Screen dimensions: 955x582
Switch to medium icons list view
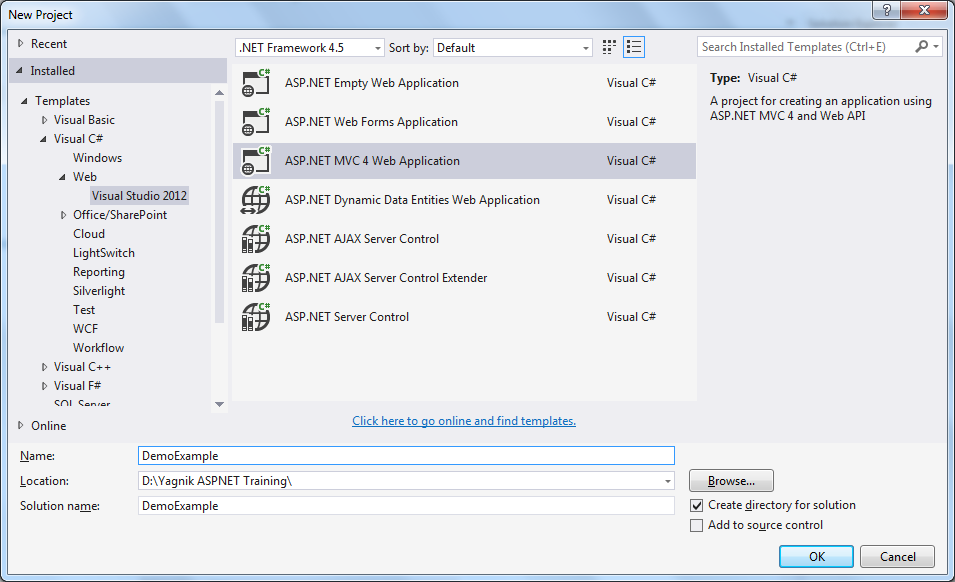[634, 47]
